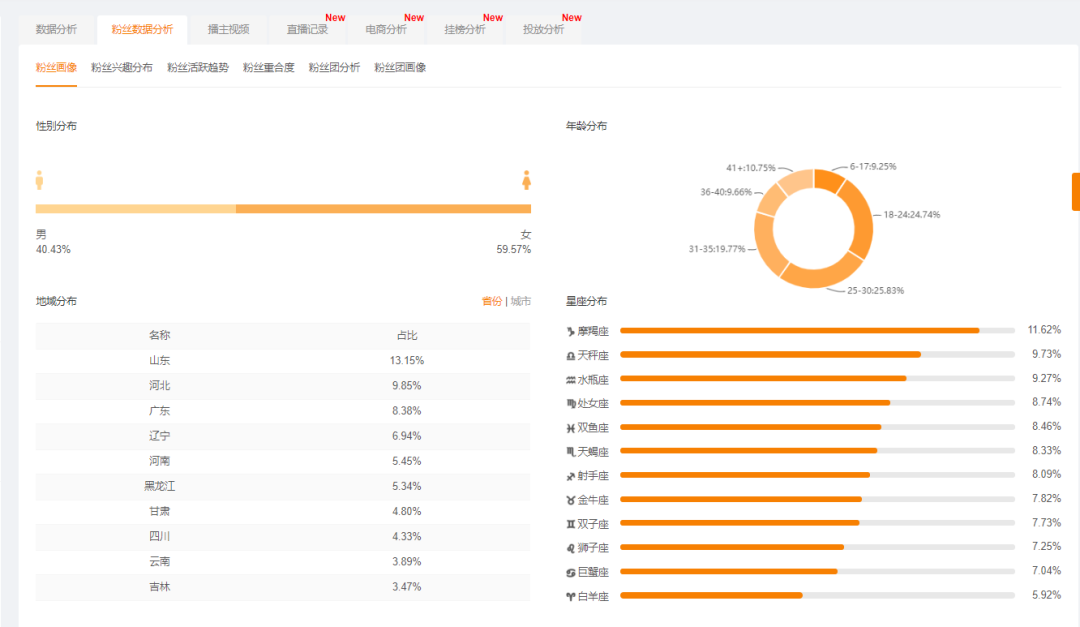Click the 金牛座 Taurus icon
The image size is (1080, 627).
[570, 500]
